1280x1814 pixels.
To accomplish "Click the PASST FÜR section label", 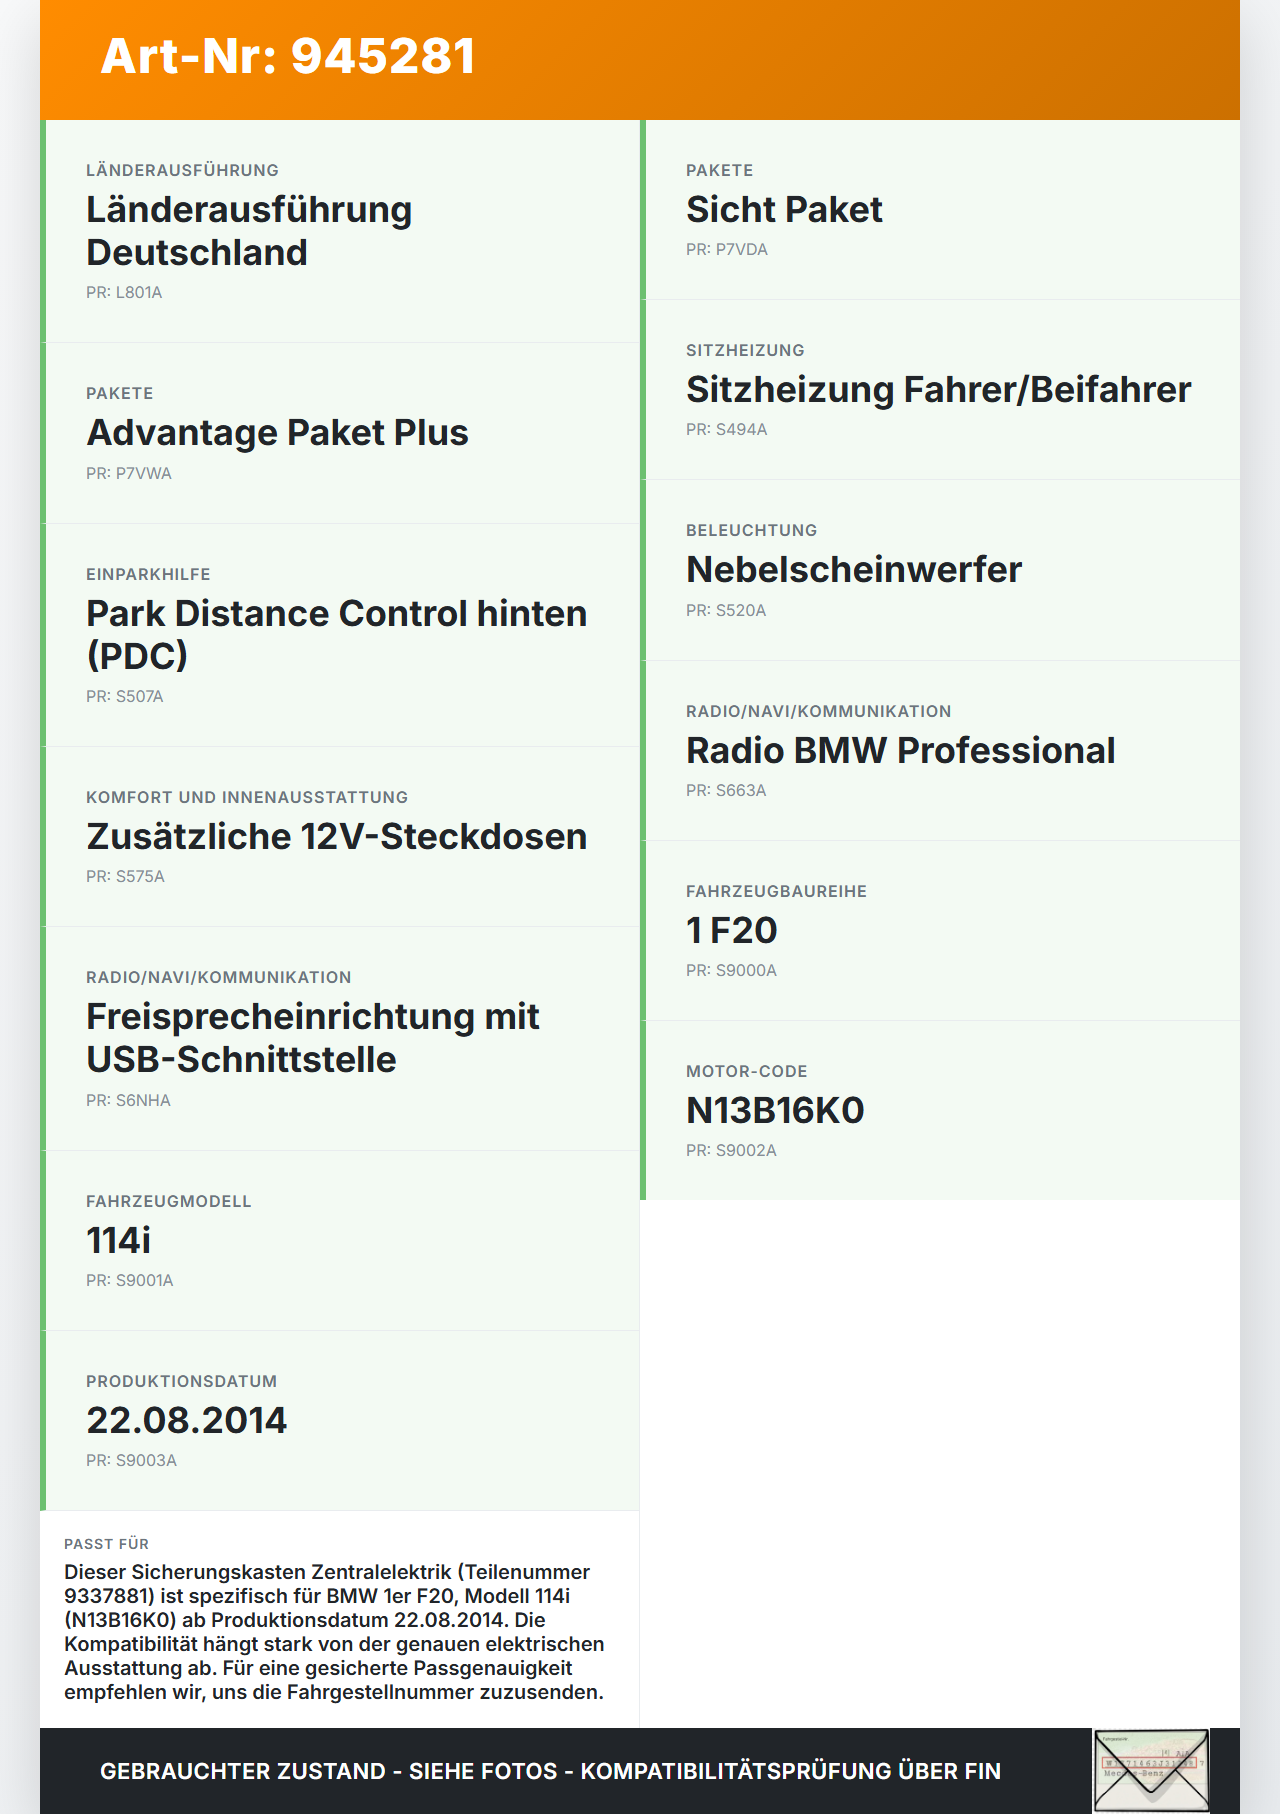I will click(106, 1544).
